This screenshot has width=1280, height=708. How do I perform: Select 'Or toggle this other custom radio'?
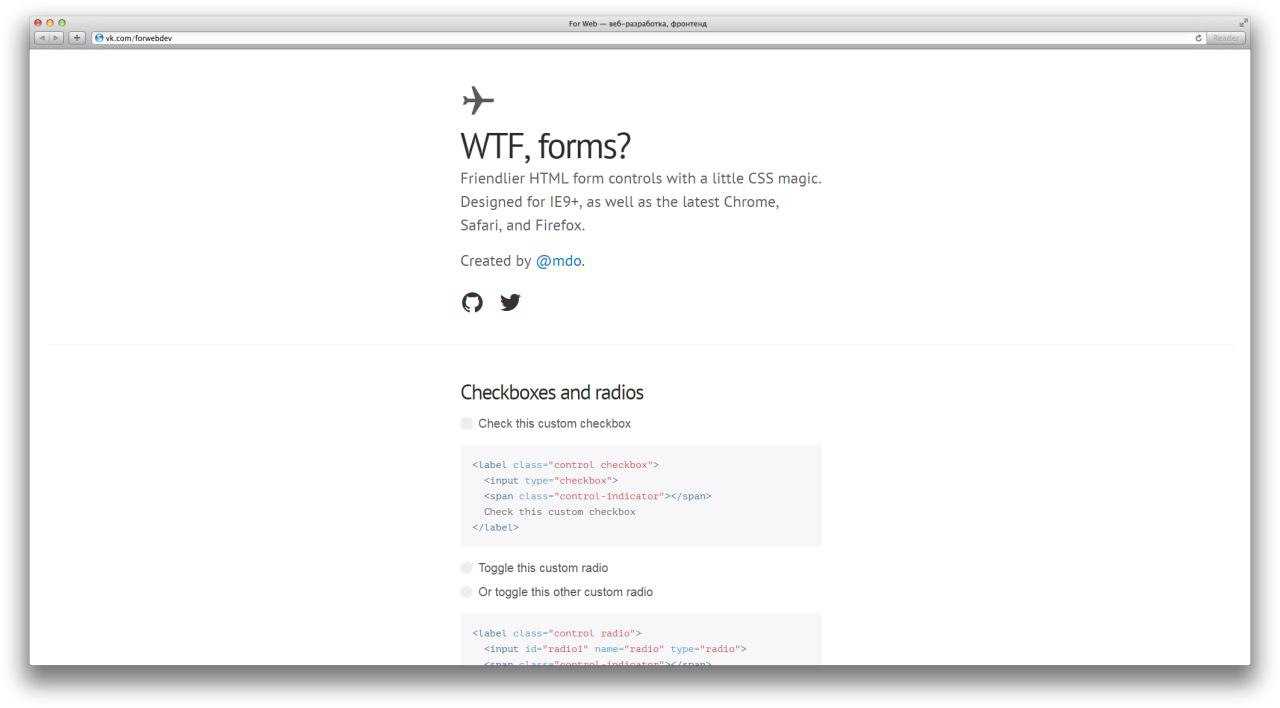pyautogui.click(x=467, y=591)
